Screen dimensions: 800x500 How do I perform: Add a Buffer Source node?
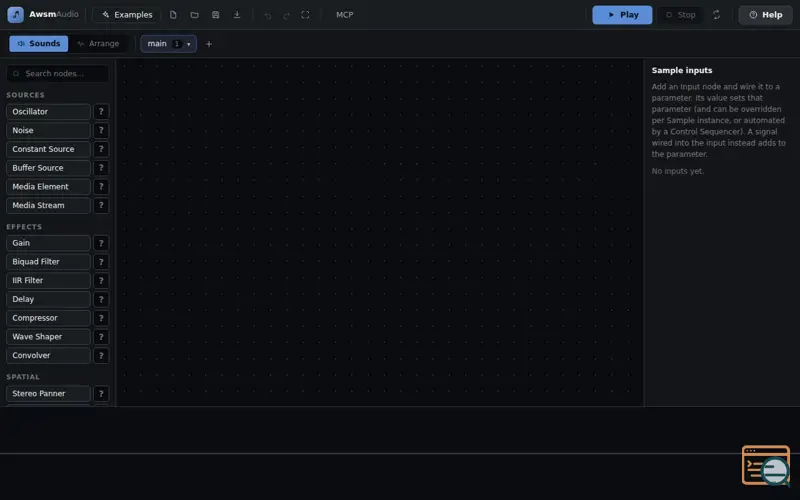[x=48, y=168]
